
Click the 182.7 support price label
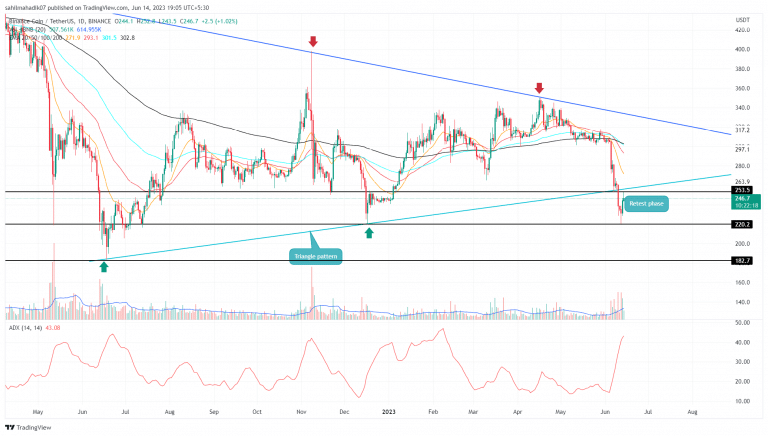(x=742, y=260)
